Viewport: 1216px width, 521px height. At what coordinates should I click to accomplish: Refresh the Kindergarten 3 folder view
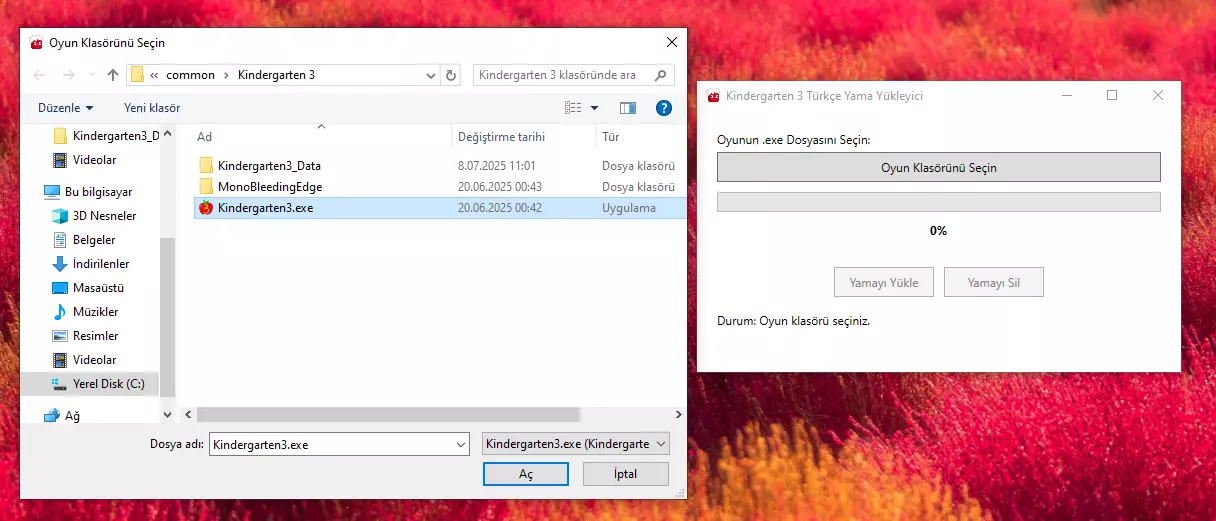click(x=451, y=75)
